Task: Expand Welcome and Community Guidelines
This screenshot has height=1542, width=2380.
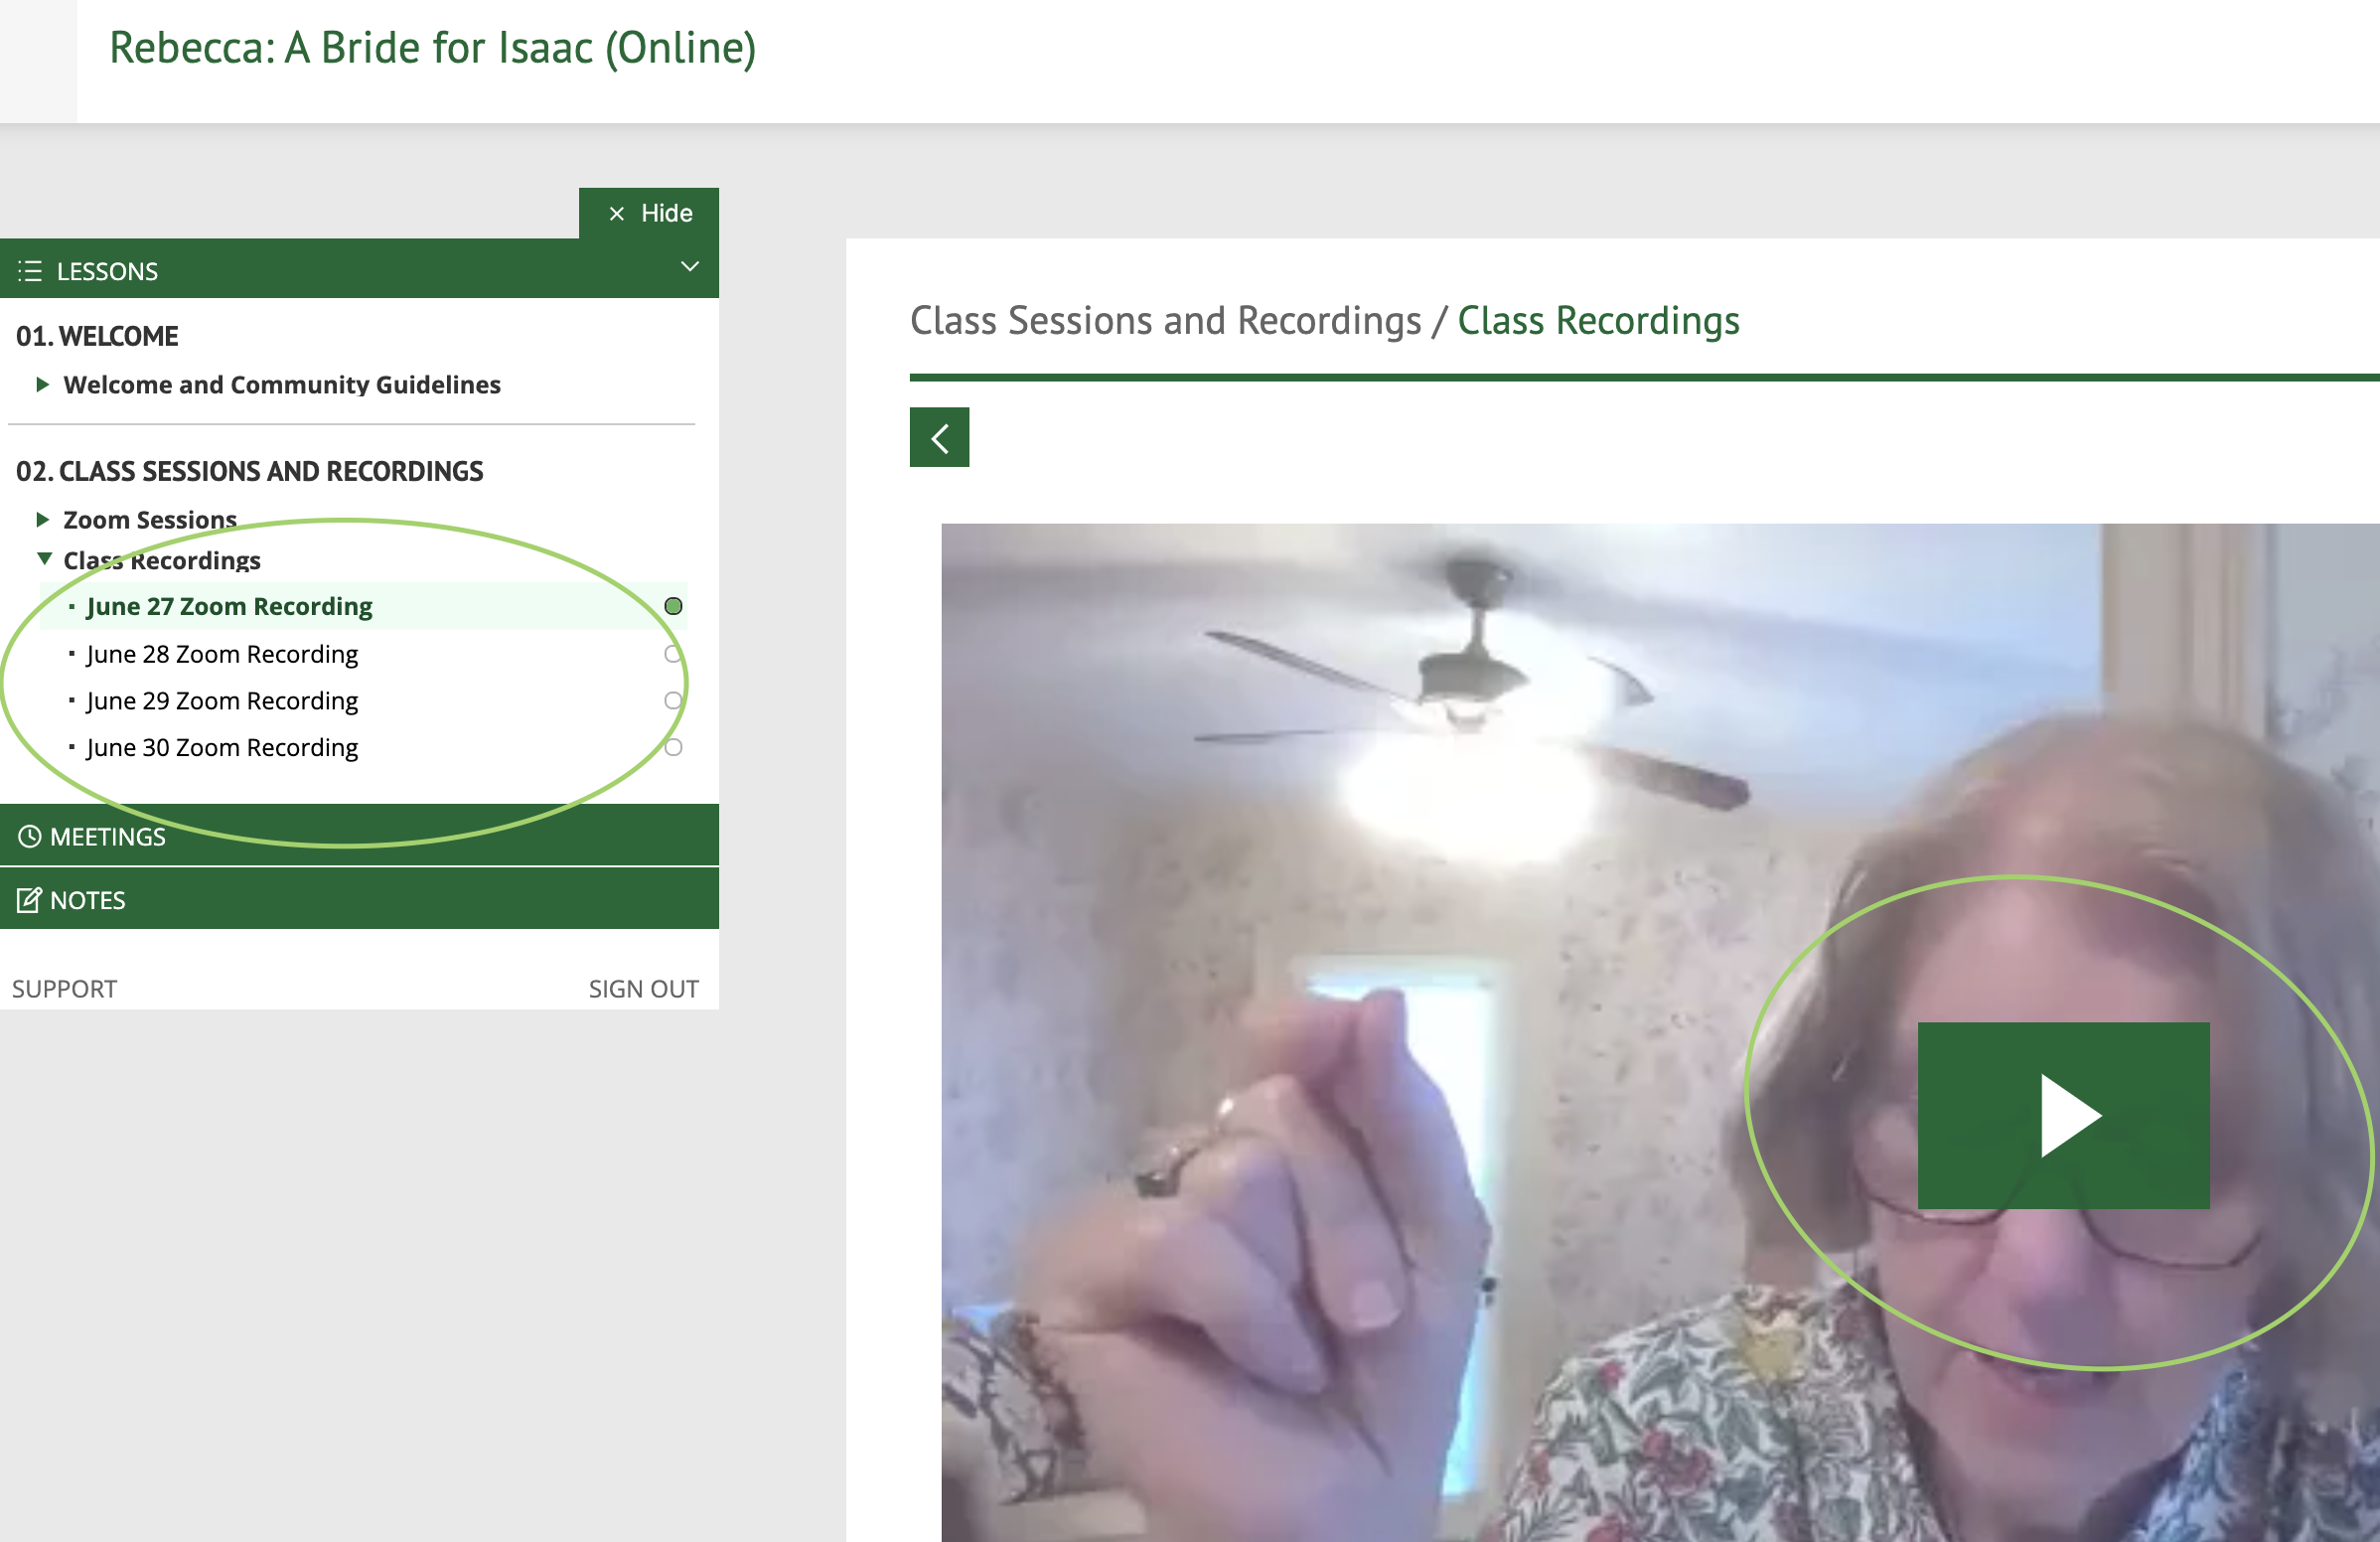Action: [x=43, y=384]
